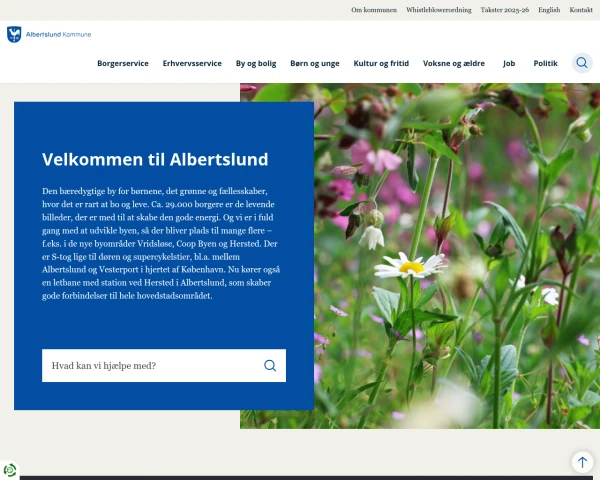The width and height of the screenshot is (600, 480).
Task: Open the header search magnifier icon
Action: (x=582, y=63)
